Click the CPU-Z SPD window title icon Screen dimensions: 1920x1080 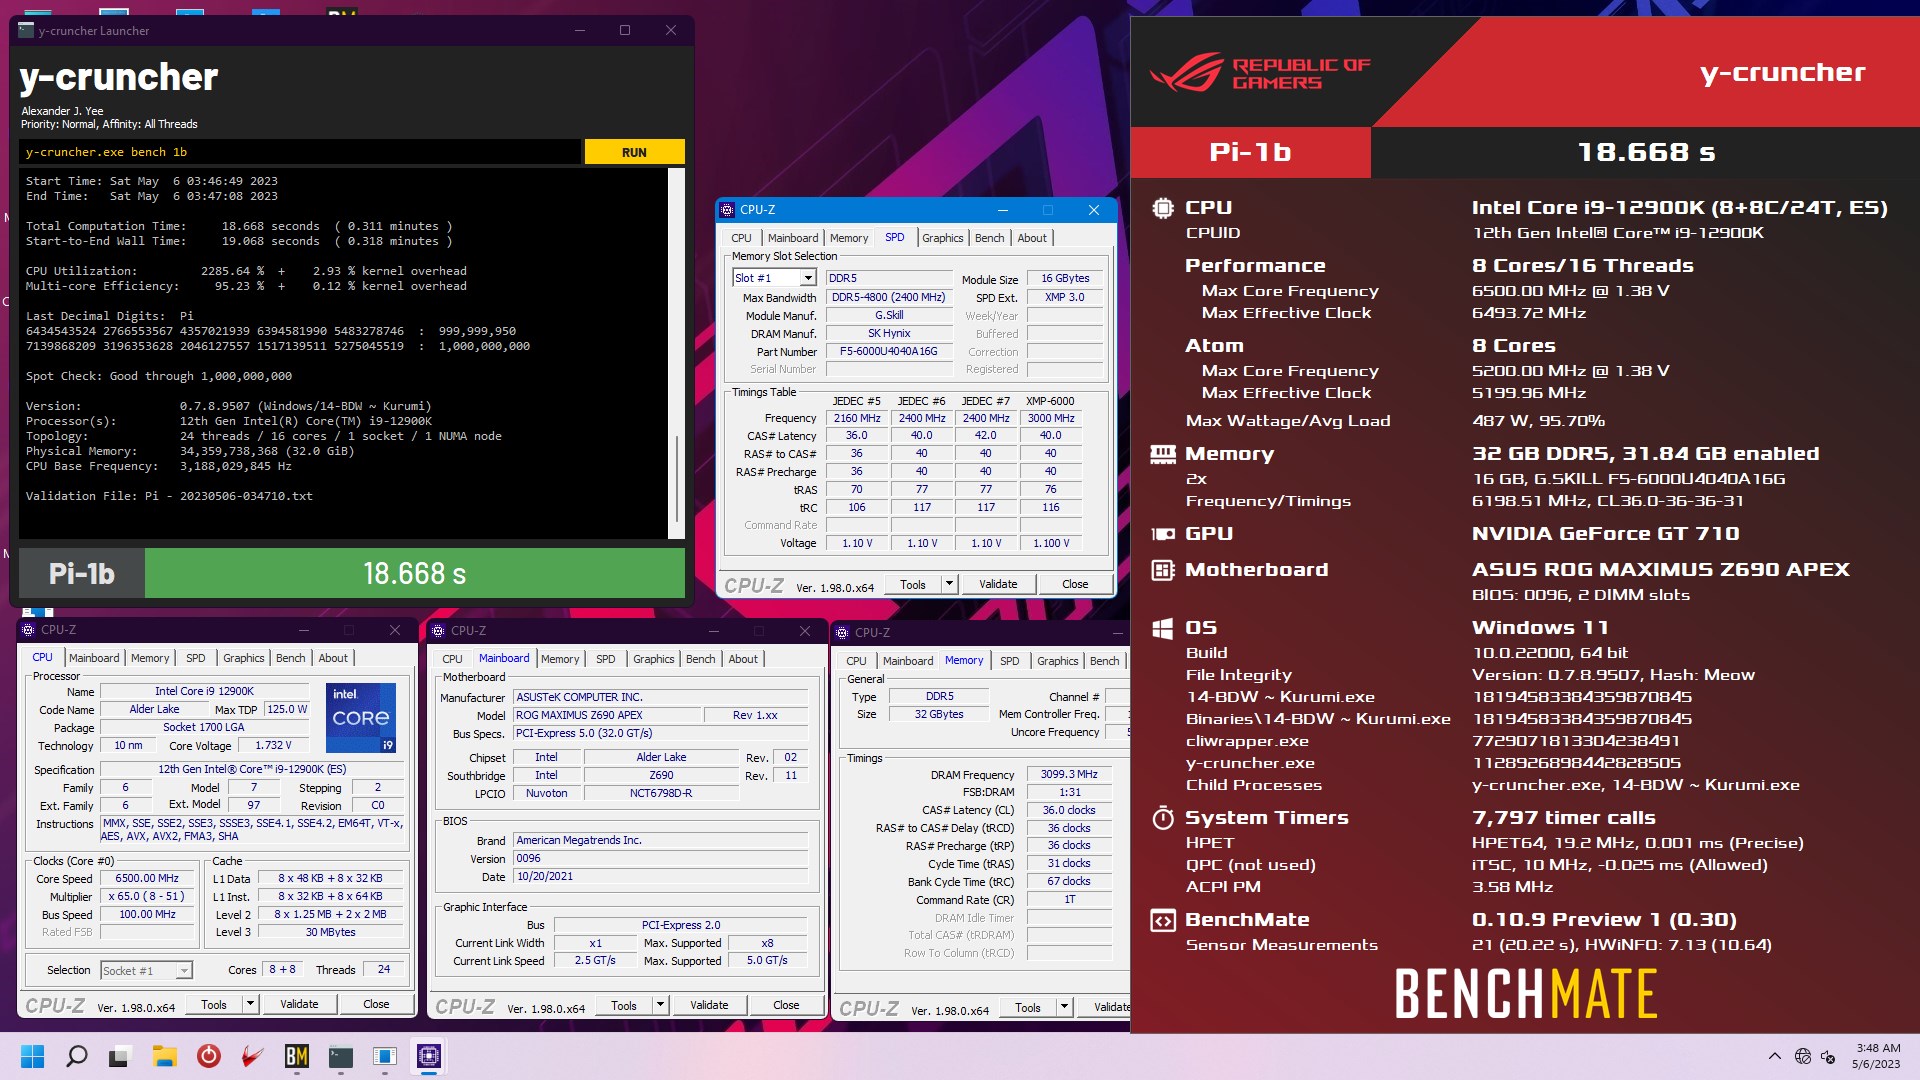pyautogui.click(x=727, y=210)
